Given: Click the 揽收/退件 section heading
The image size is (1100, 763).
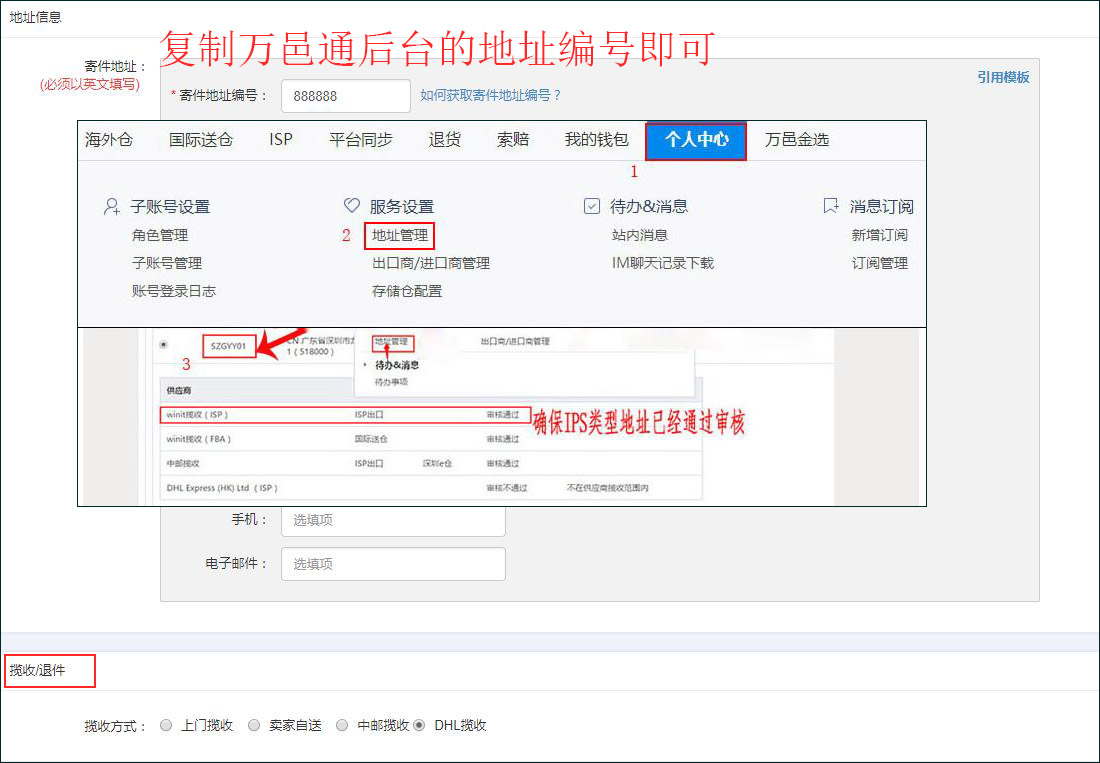Looking at the screenshot, I should point(38,670).
